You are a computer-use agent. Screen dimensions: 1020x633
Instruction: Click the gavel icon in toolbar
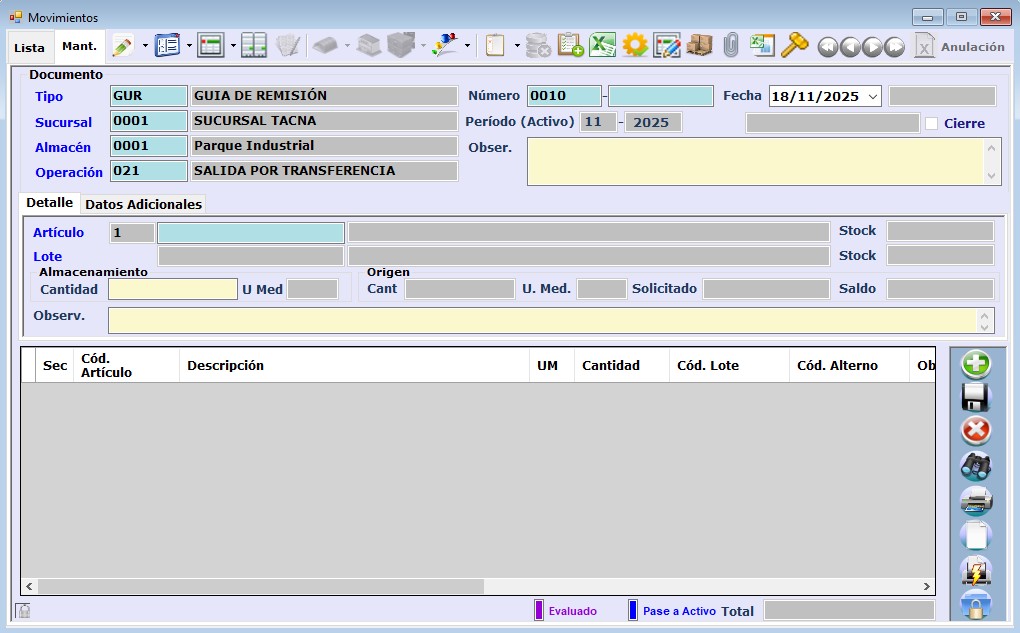click(x=794, y=46)
